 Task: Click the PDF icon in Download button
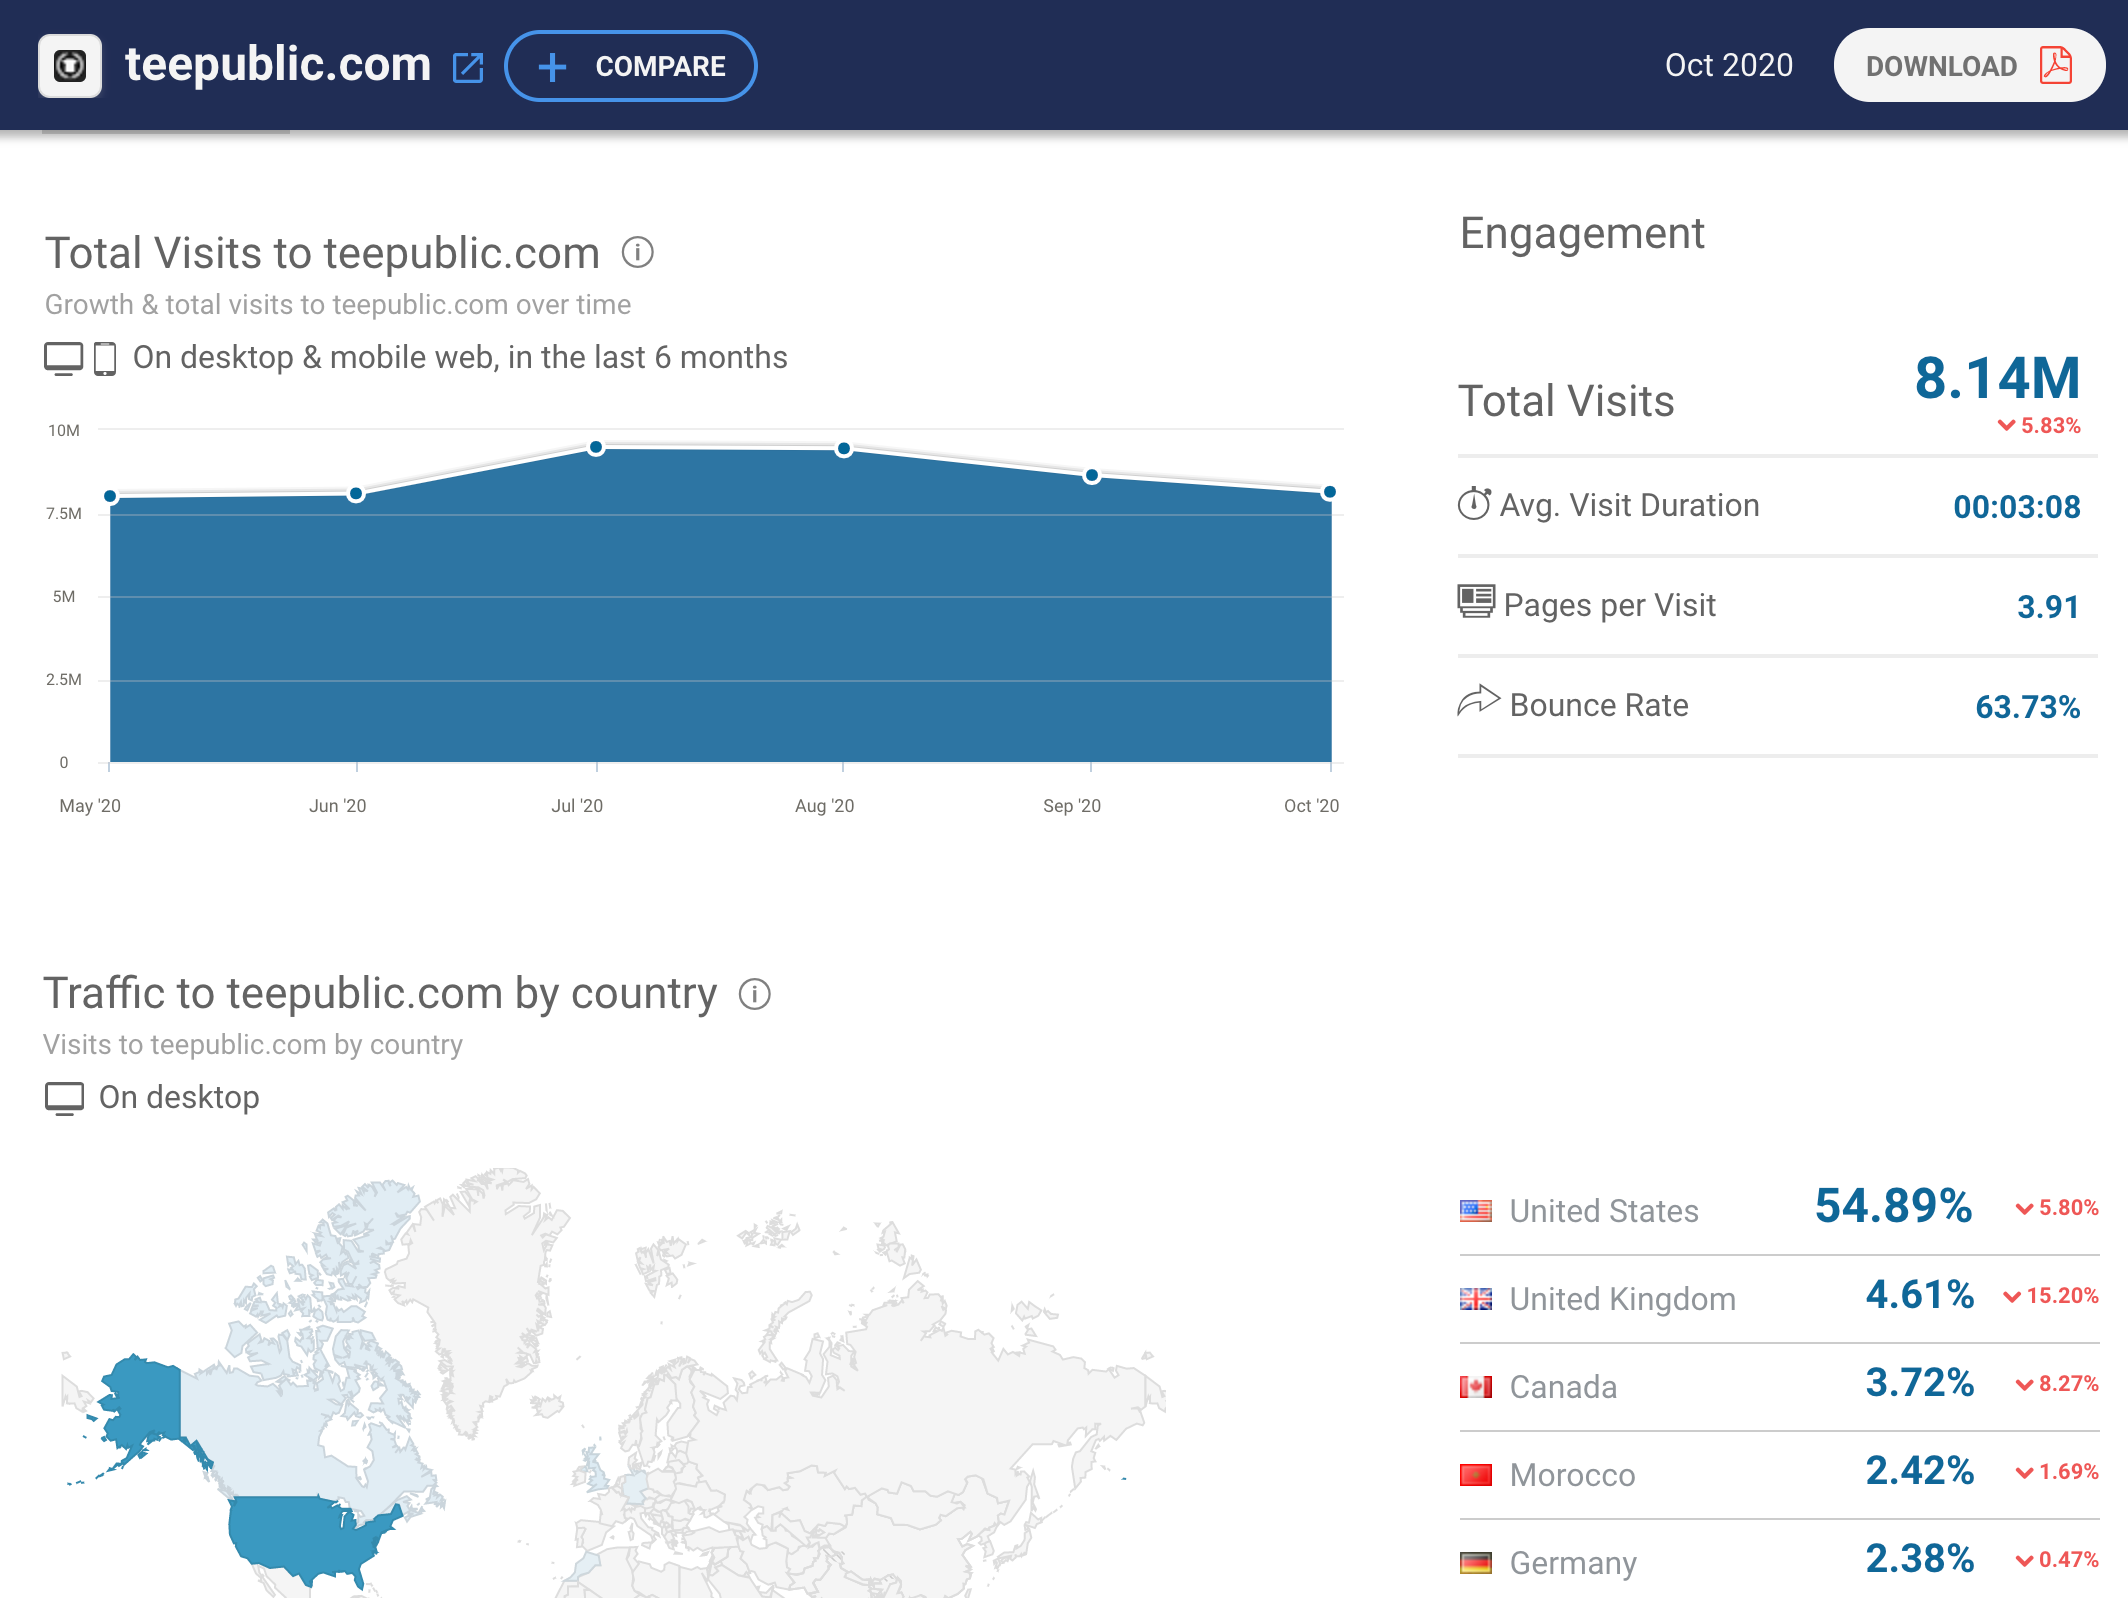pos(2056,66)
